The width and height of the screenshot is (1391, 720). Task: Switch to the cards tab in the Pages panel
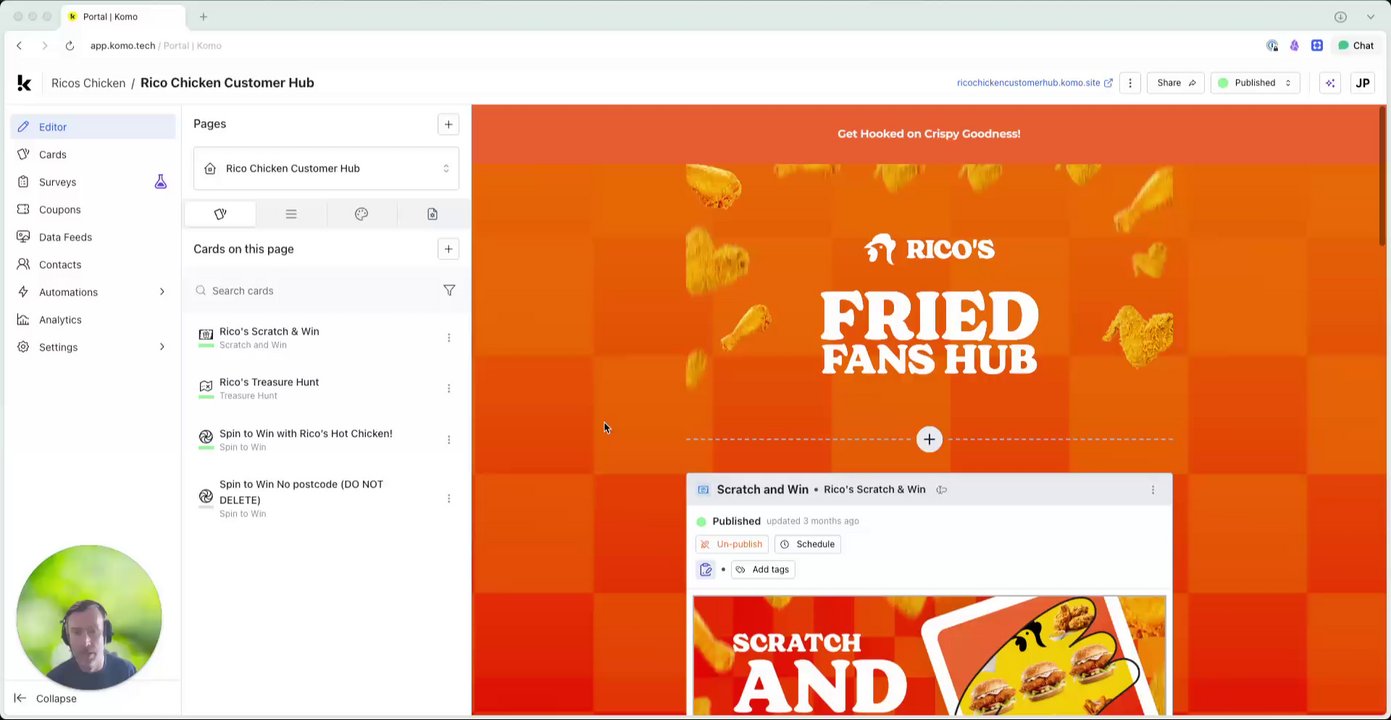(x=220, y=214)
